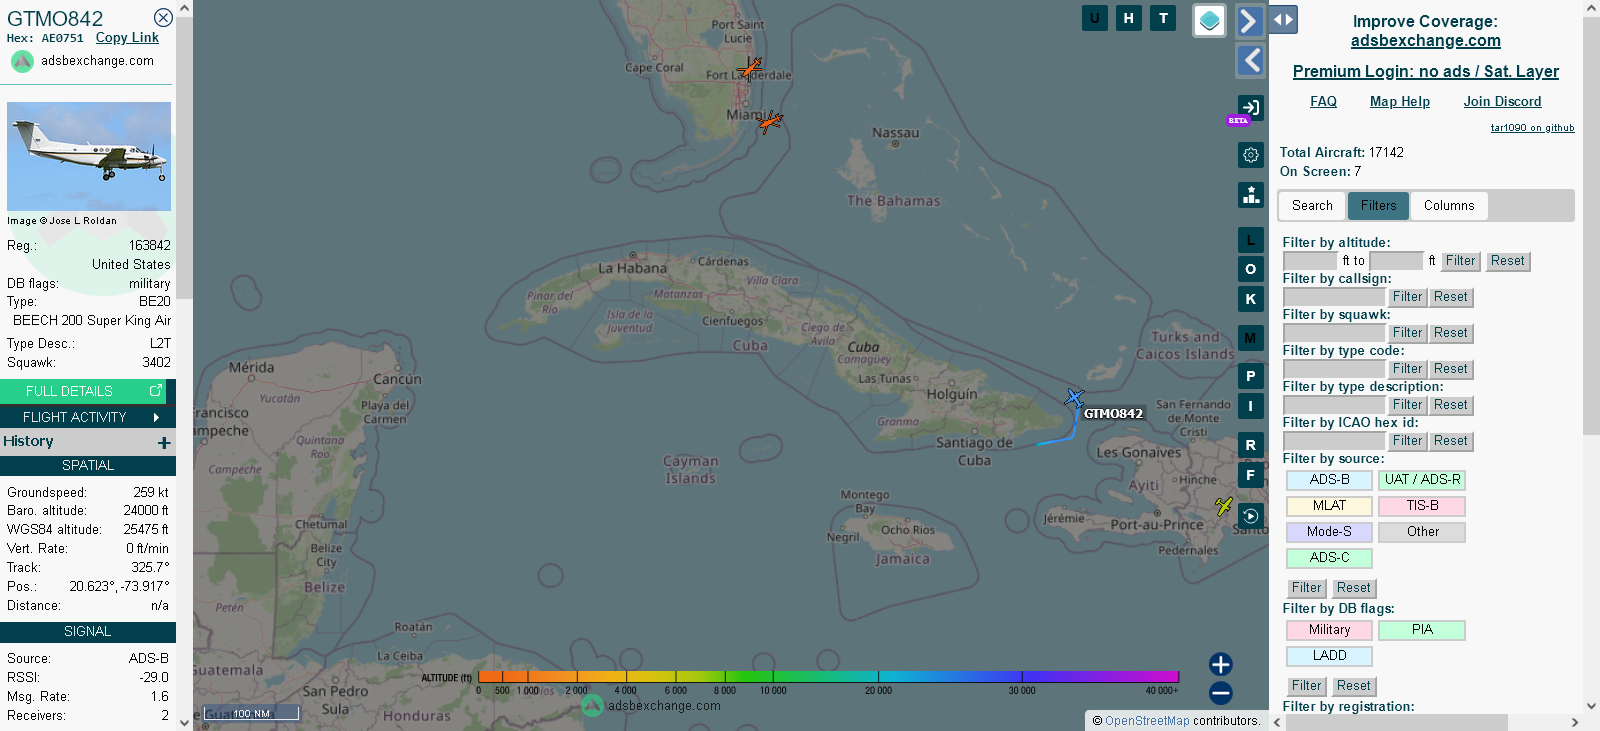This screenshot has height=731, width=1600.
Task: Expand the FLIGHT ACTIVITY section
Action: (x=88, y=417)
